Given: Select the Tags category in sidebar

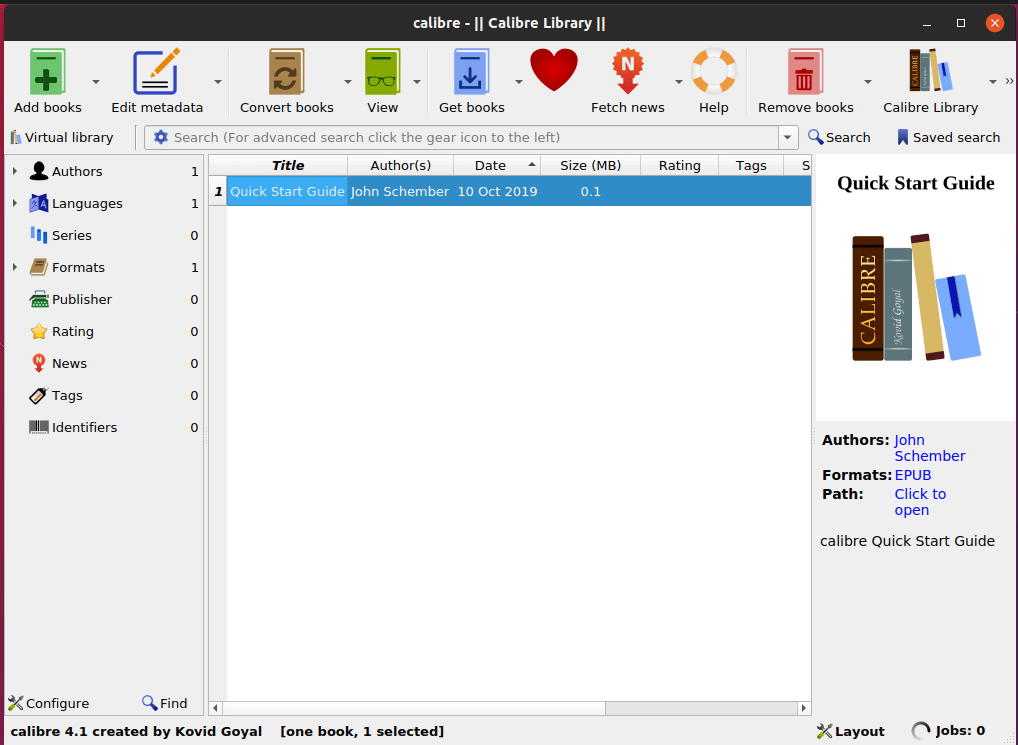Looking at the screenshot, I should (67, 395).
